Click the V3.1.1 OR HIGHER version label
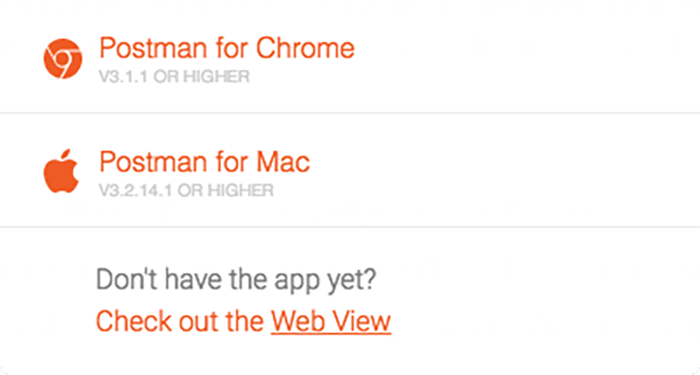This screenshot has width=700, height=375. [174, 77]
